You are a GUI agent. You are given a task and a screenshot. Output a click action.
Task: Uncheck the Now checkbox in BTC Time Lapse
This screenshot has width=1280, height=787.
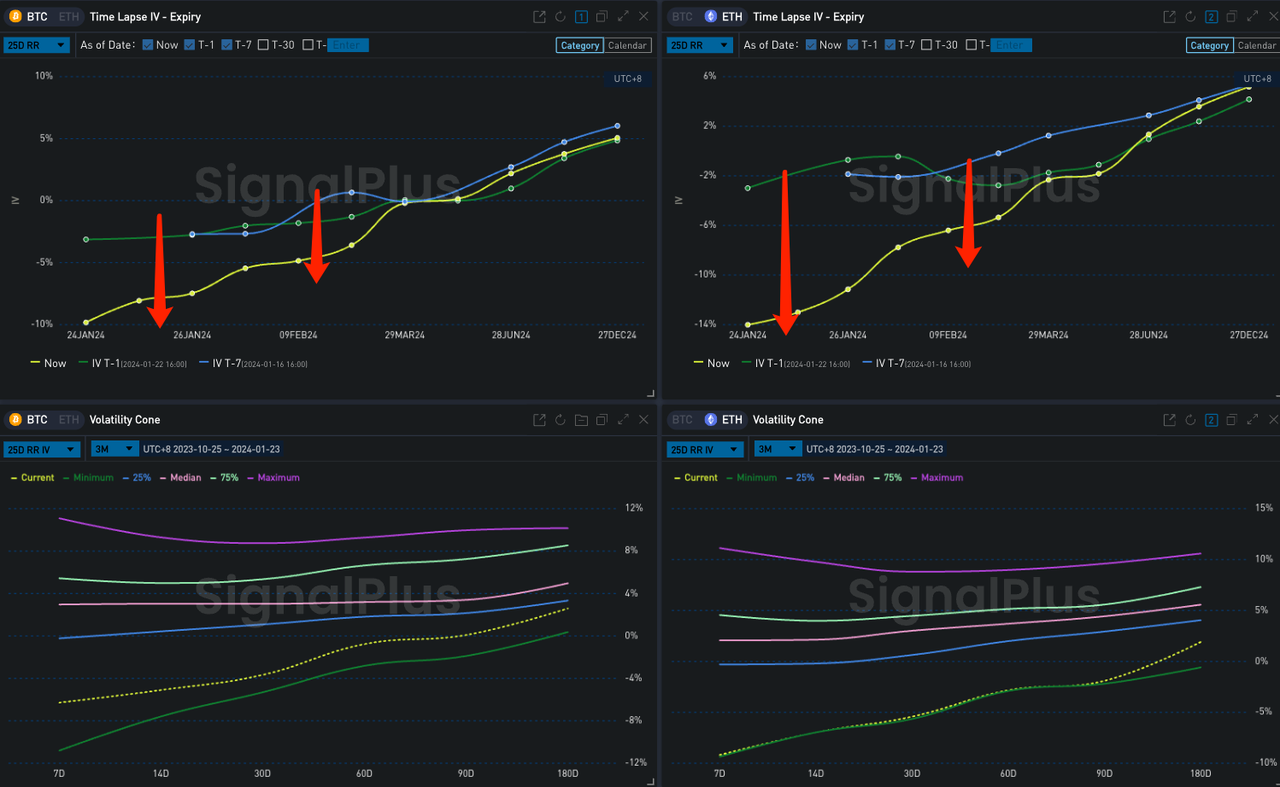click(148, 45)
